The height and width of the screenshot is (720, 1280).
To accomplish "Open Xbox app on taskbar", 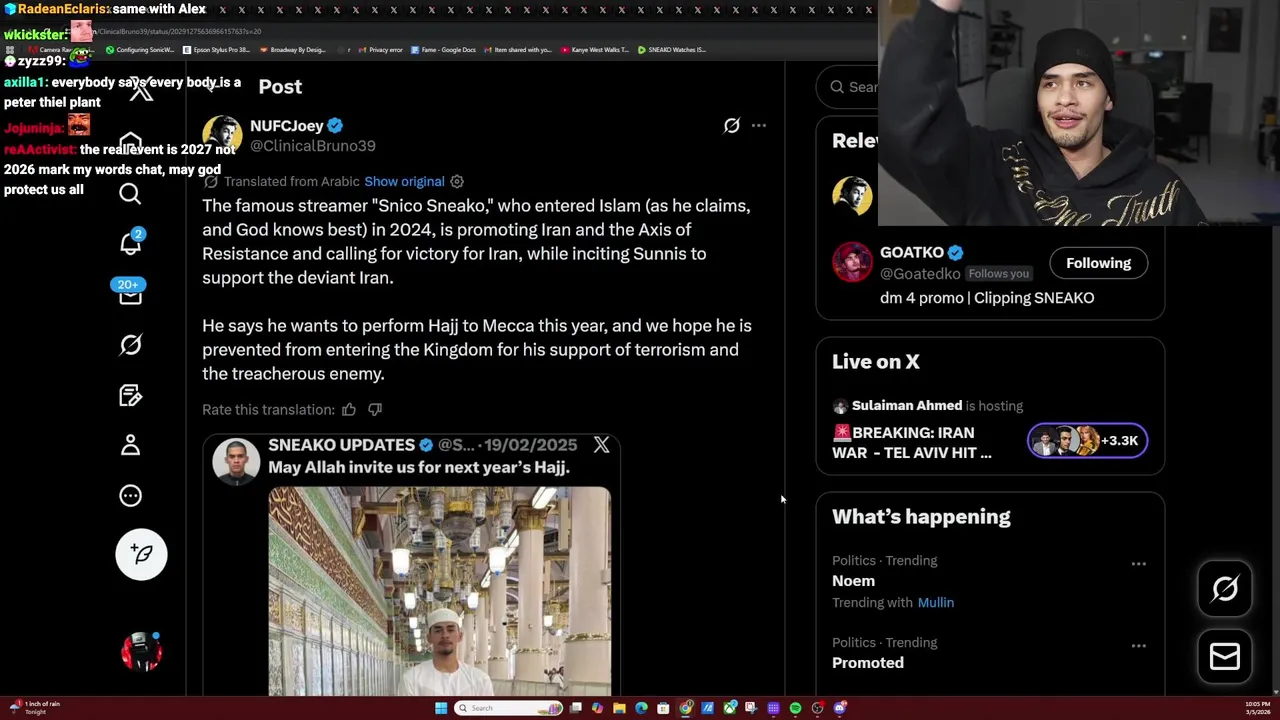I will point(729,708).
